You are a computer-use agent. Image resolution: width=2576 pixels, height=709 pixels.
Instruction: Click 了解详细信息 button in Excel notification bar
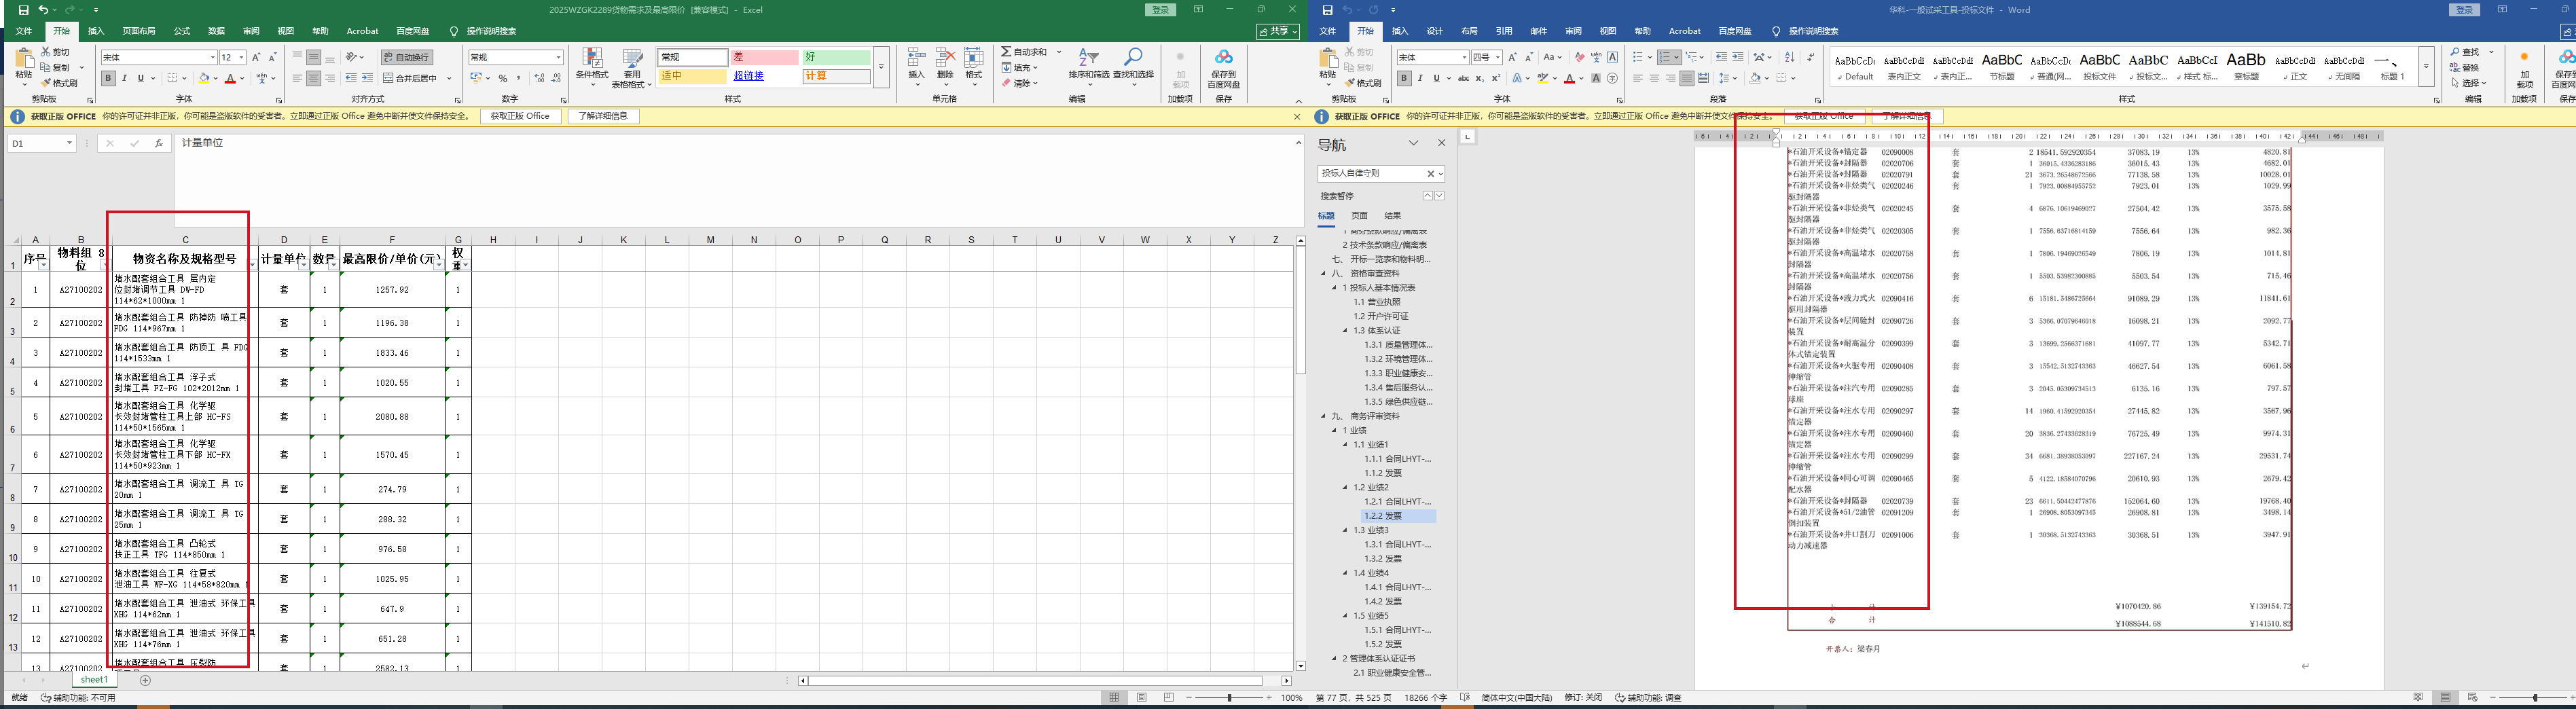pos(604,116)
